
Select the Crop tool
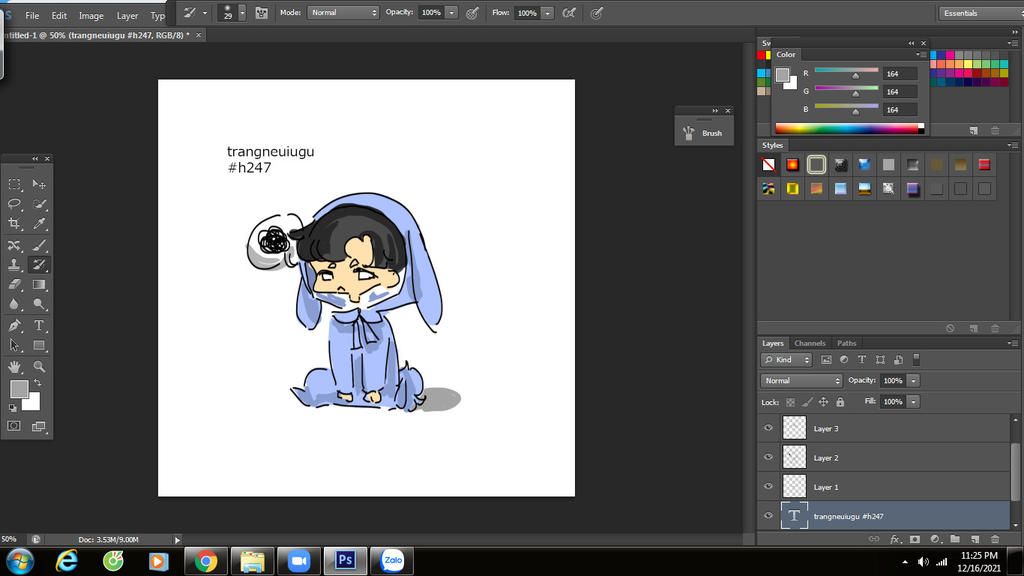click(14, 224)
